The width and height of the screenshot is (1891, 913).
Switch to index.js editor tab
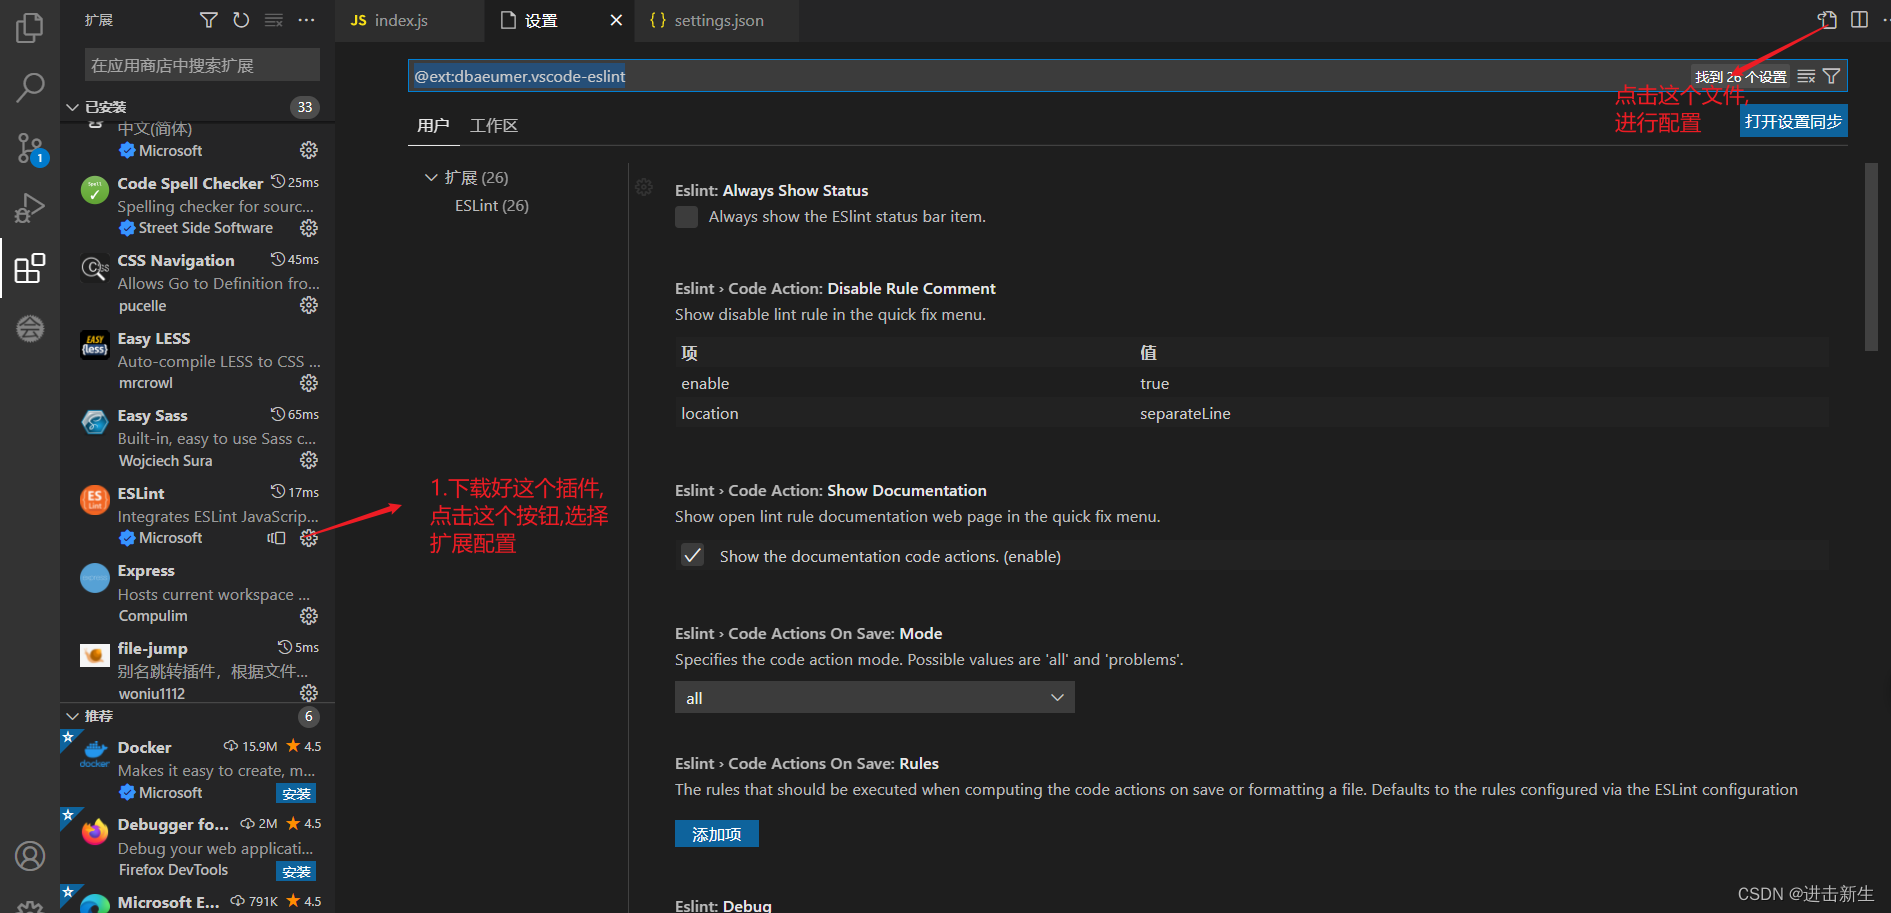pos(409,20)
